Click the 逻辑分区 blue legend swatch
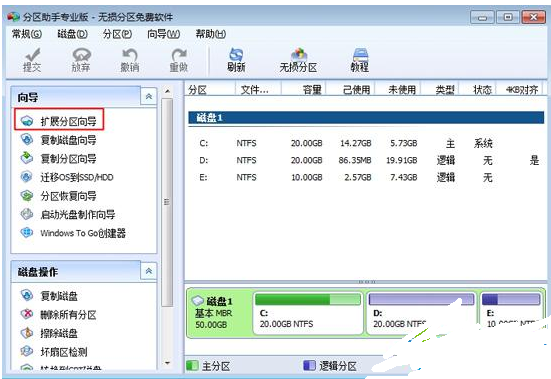The image size is (551, 379). click(x=309, y=365)
